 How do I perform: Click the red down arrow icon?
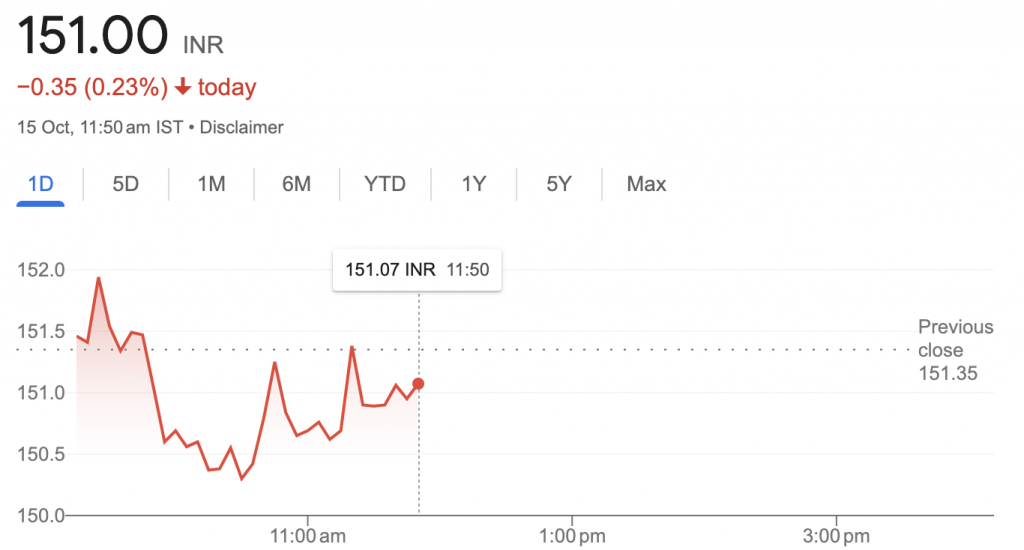coord(183,86)
